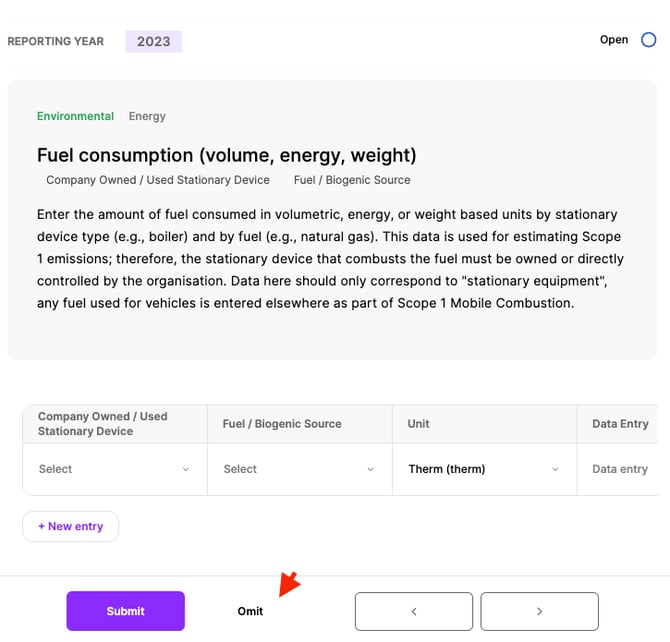Image resolution: width=670 pixels, height=642 pixels.
Task: Go to the next question arrow
Action: point(539,611)
